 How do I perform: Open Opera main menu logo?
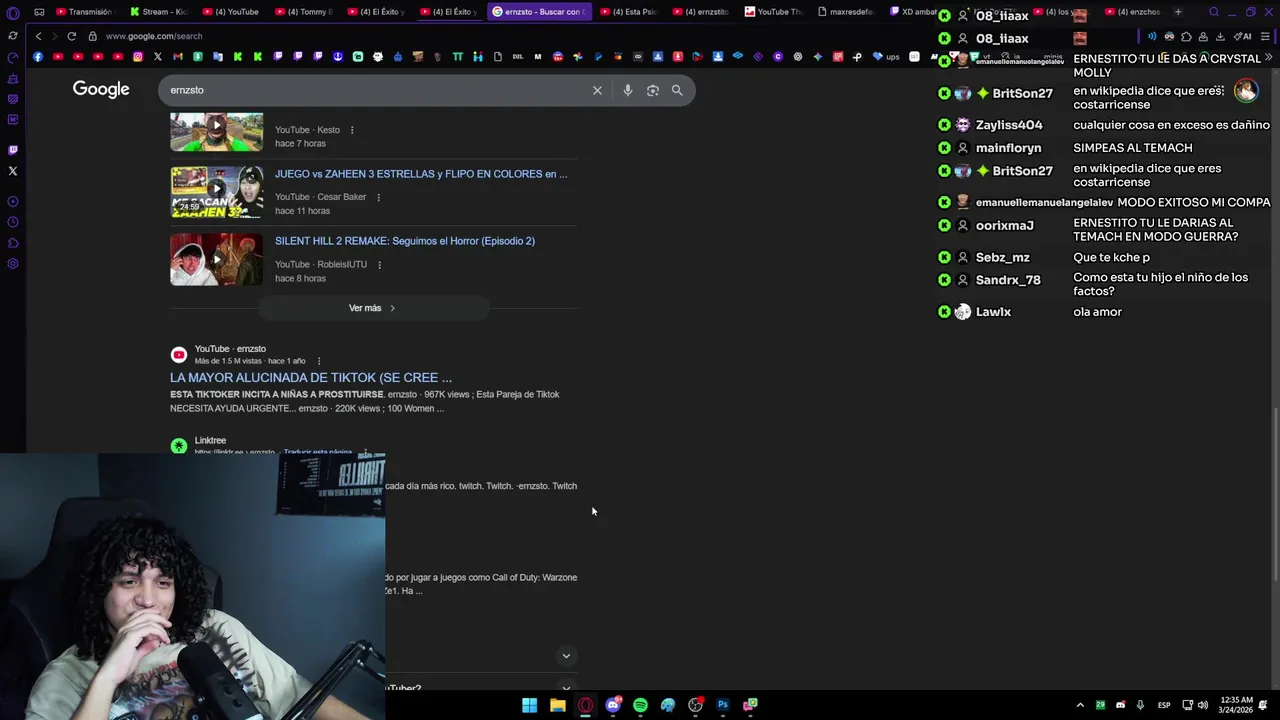[13, 12]
